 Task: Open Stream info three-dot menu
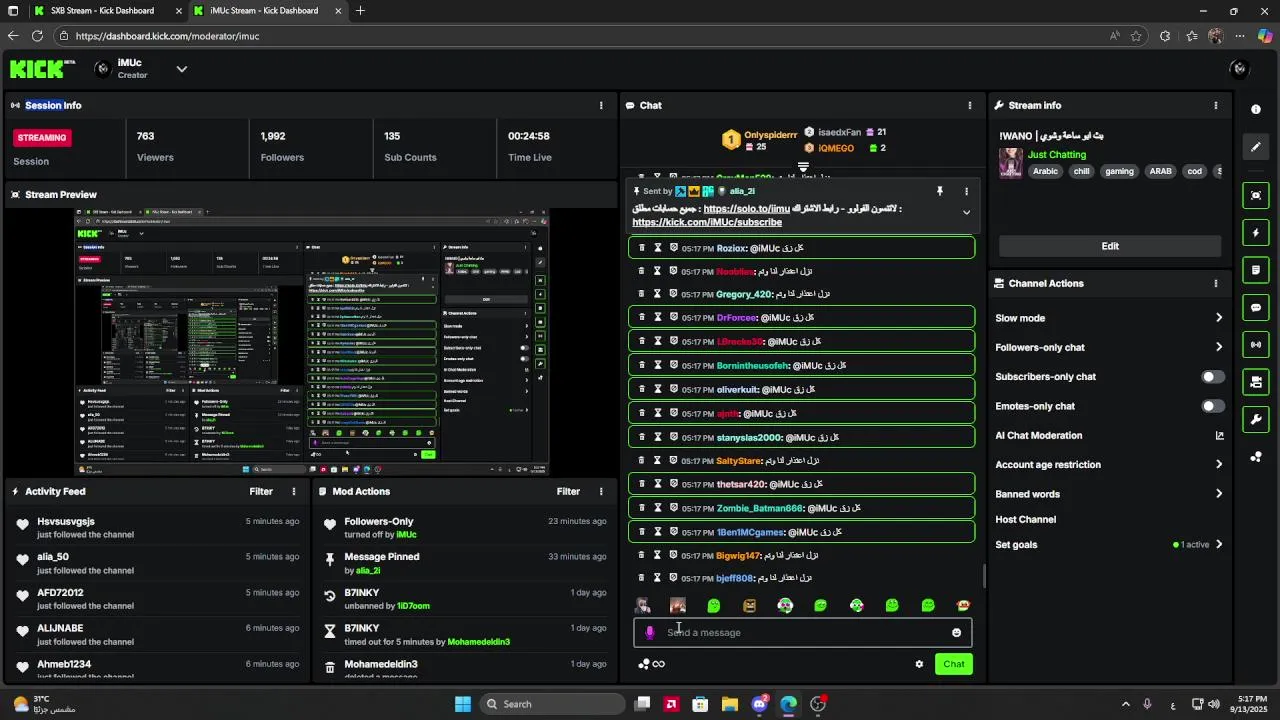point(1216,105)
